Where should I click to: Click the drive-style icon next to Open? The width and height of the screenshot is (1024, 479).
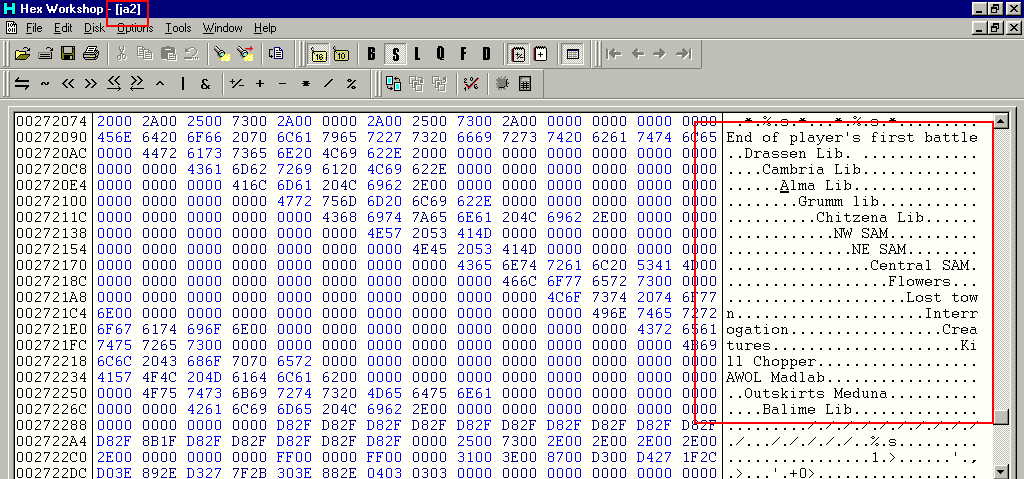click(45, 54)
